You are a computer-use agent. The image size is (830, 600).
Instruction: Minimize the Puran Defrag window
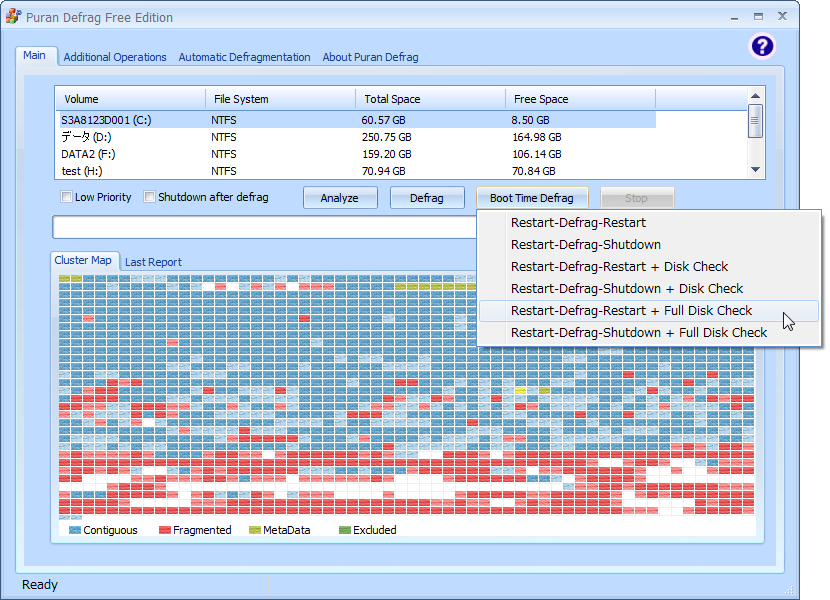click(x=734, y=17)
